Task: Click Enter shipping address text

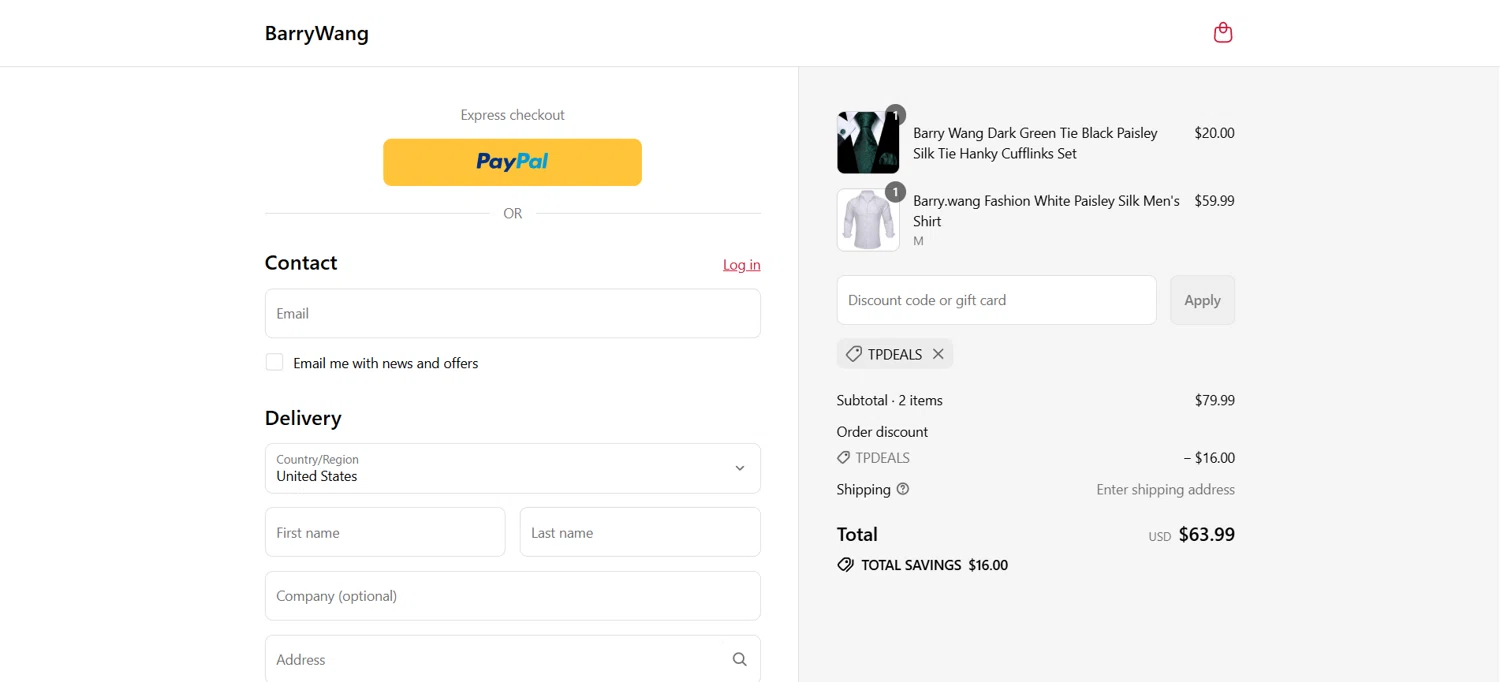Action: coord(1165,490)
